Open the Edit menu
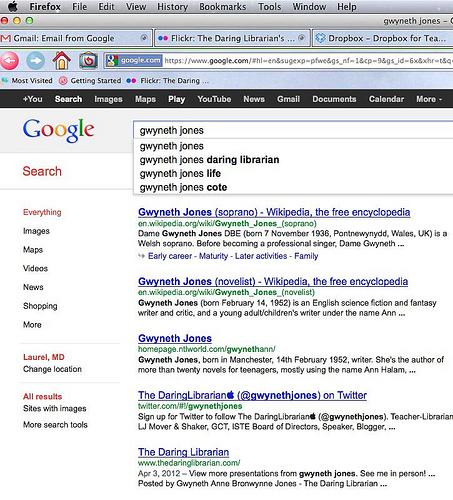Screen dimensions: 453x500 [x=106, y=6]
